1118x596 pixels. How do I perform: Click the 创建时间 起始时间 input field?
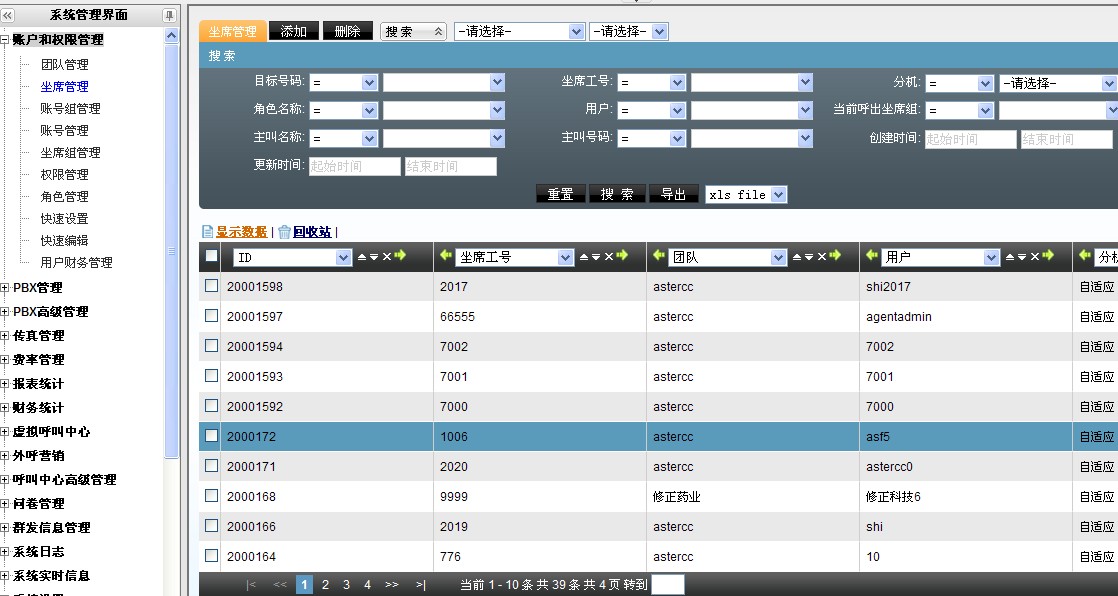[x=970, y=140]
